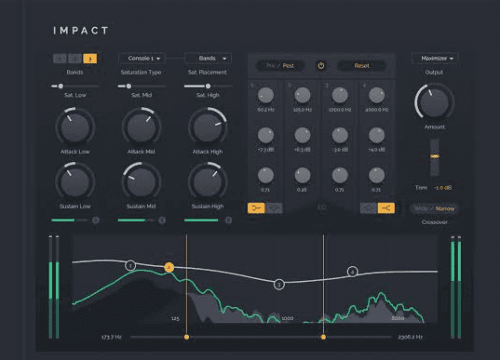Open the Console 1 saturation type dropdown

142,58
